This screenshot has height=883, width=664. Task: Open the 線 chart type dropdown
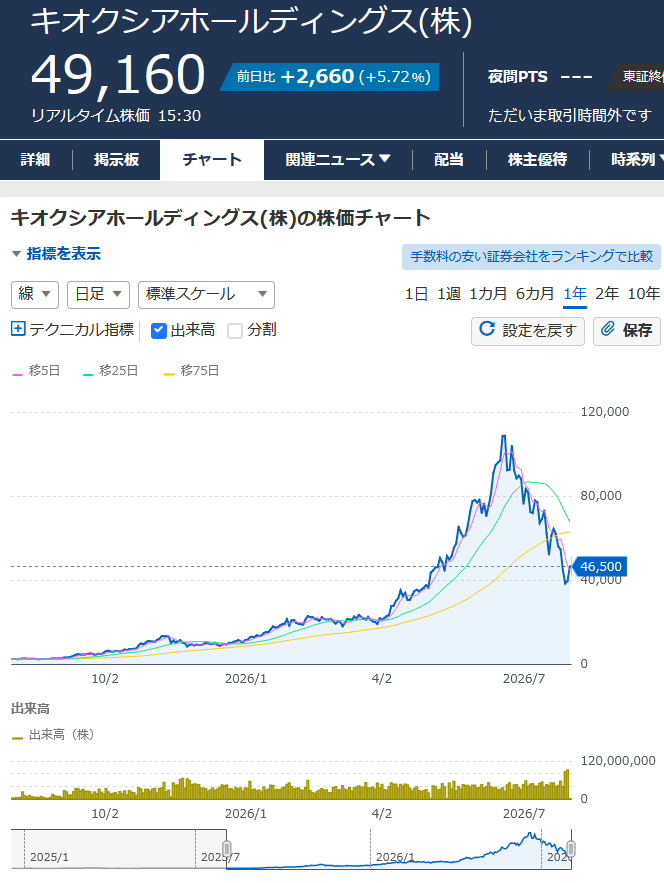tap(35, 295)
